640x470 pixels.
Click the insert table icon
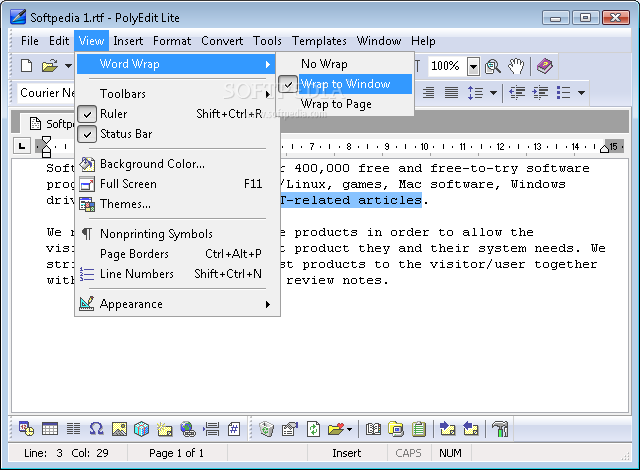click(50, 429)
